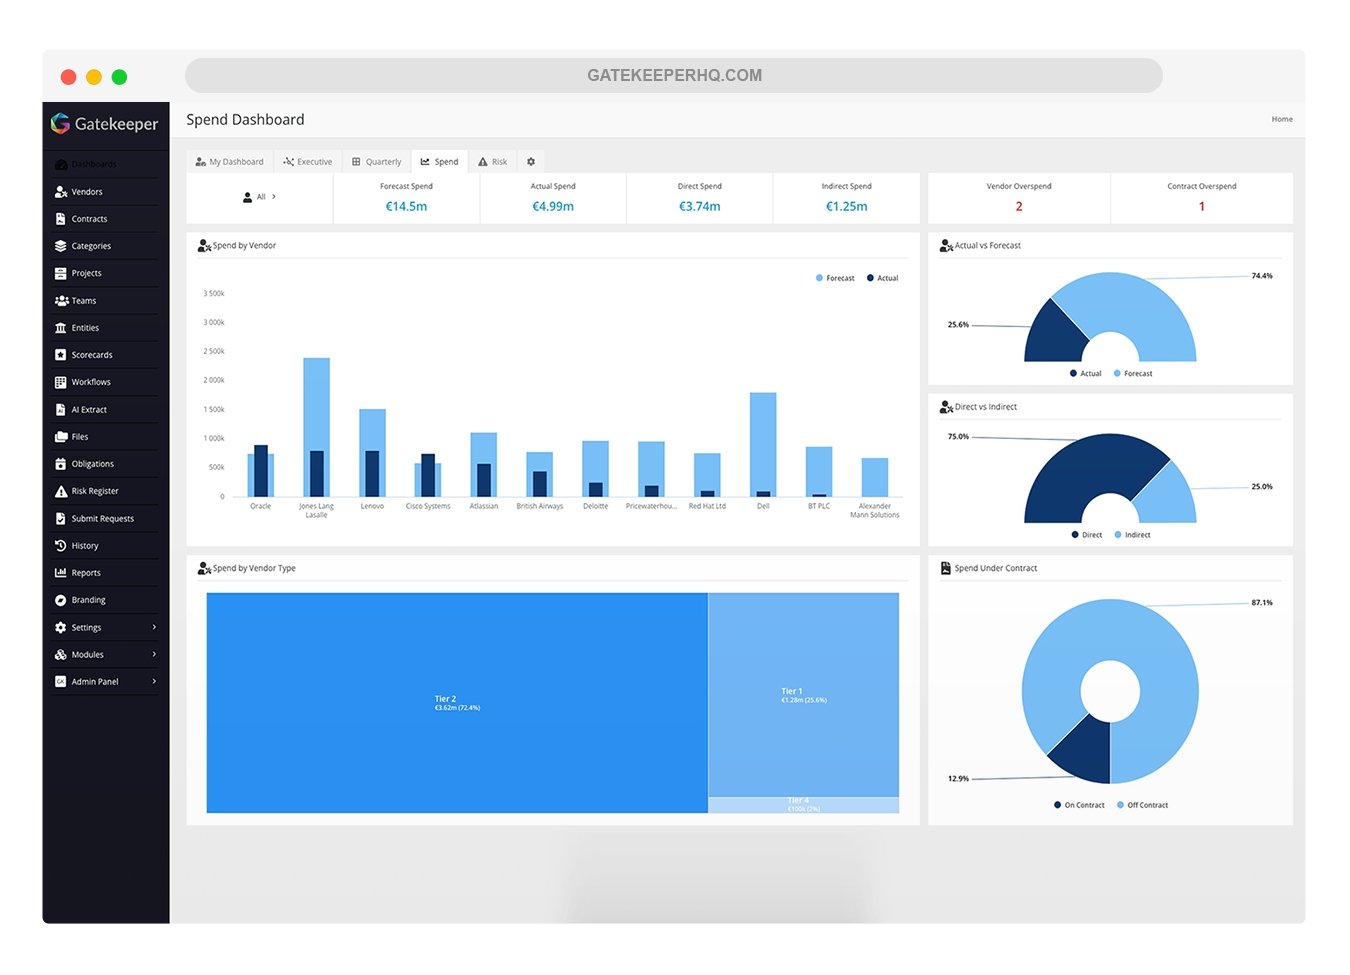Open the All vendor filter dropdown
Screen dimensions: 1350x975
pos(260,197)
